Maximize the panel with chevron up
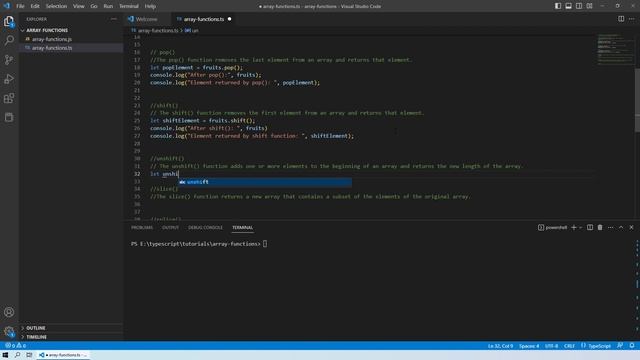 coord(621,227)
